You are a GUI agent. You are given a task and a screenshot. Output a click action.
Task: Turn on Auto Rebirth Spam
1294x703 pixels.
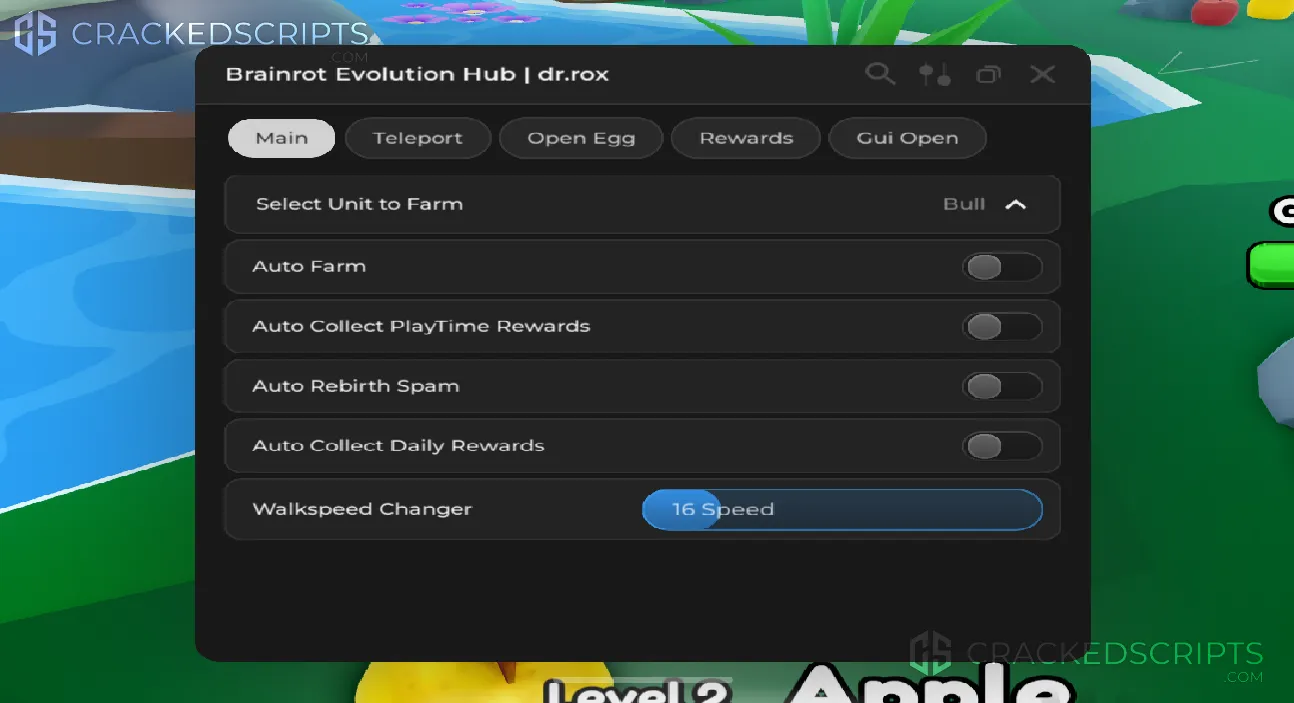click(1002, 386)
